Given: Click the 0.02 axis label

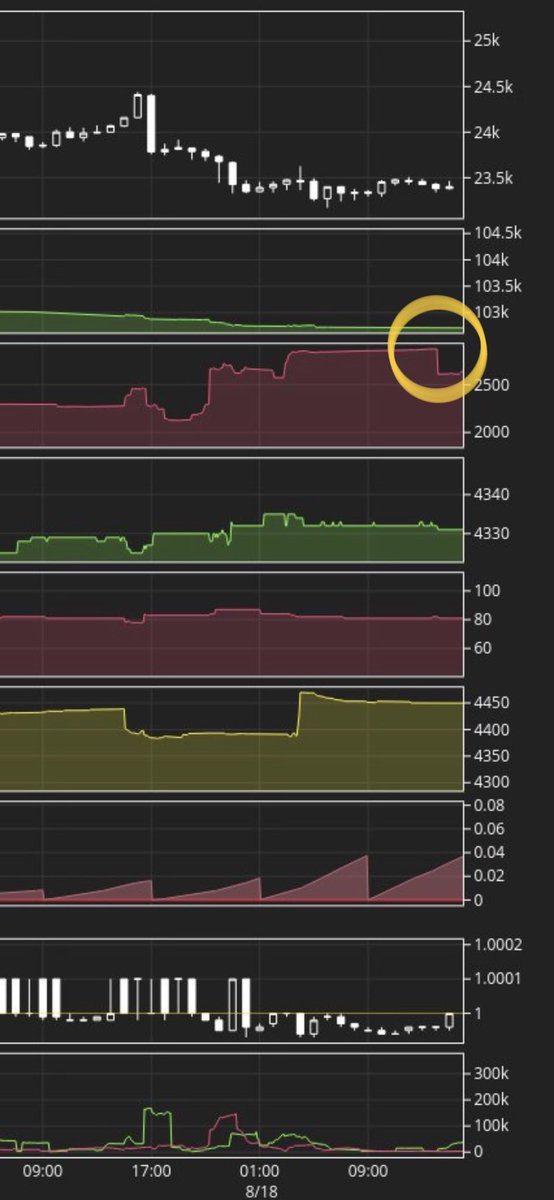Looking at the screenshot, I should [x=491, y=876].
